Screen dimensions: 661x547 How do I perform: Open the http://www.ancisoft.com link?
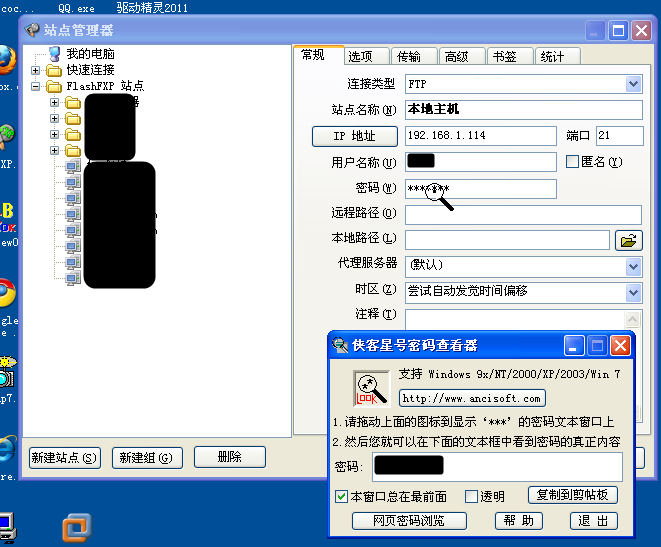[x=472, y=398]
